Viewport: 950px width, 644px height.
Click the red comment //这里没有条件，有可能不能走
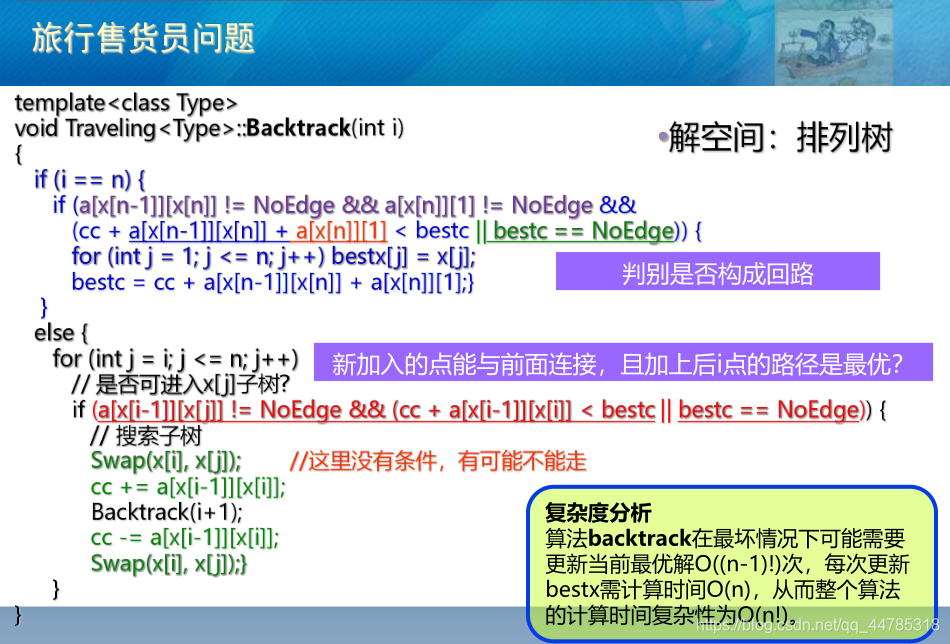pyautogui.click(x=438, y=461)
